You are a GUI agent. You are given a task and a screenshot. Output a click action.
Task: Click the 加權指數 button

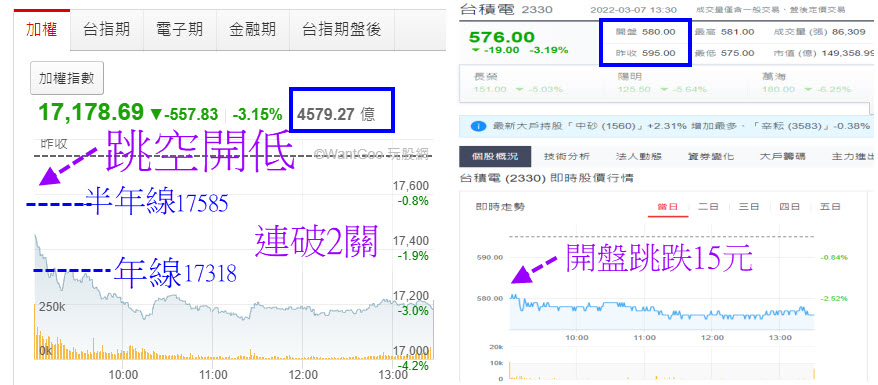coord(67,78)
